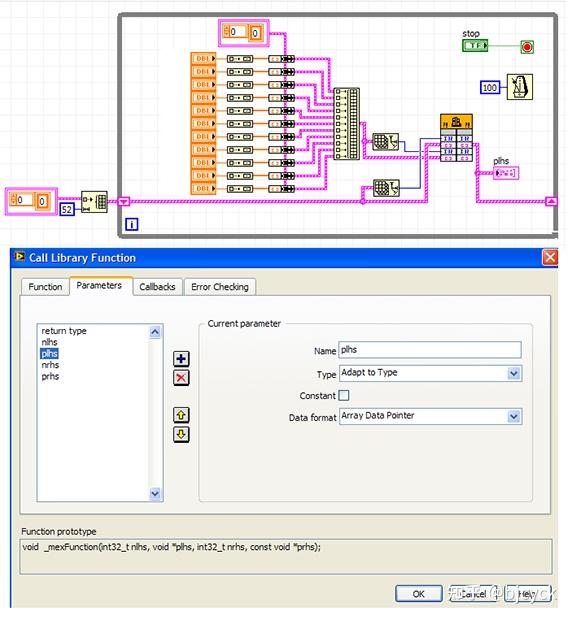Click the blue plus add-parameter icon
Screen dimensions: 572x620
coord(181,359)
